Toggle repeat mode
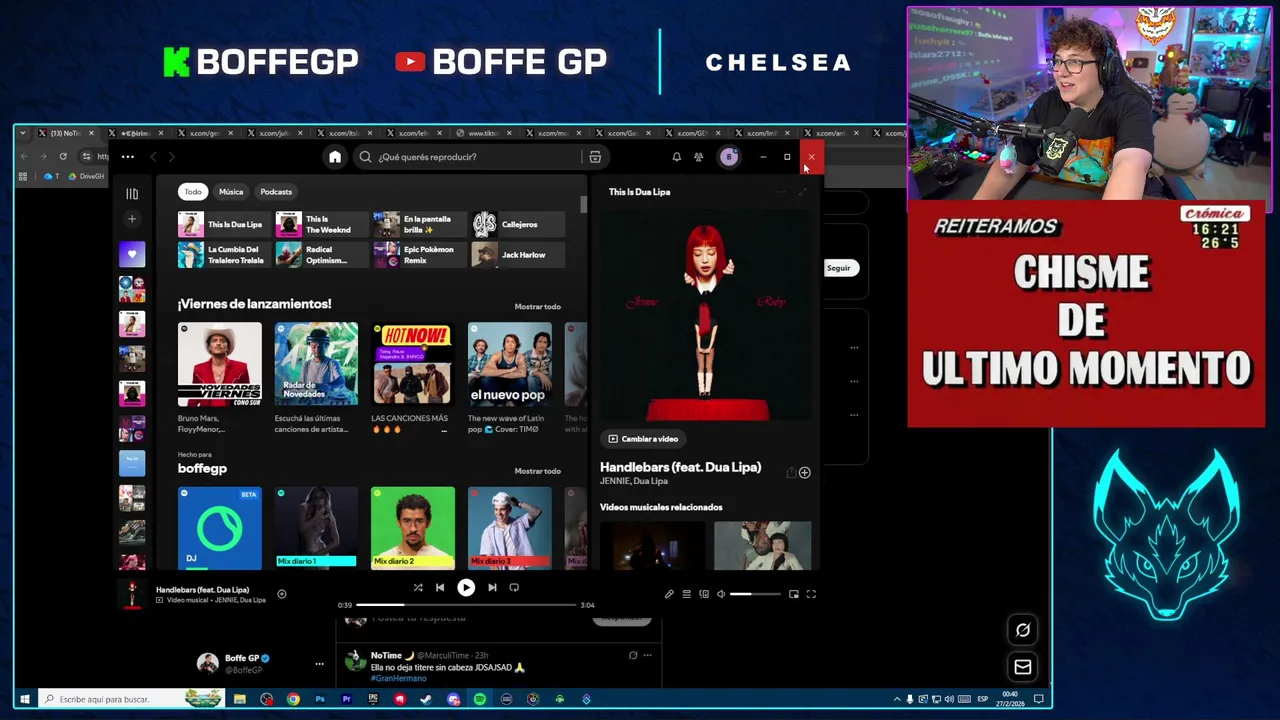The height and width of the screenshot is (720, 1280). click(x=514, y=588)
